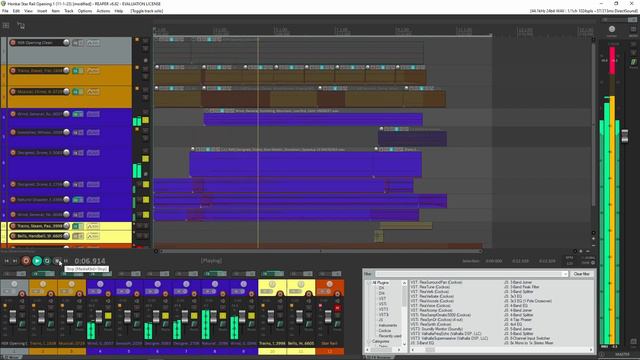Image resolution: width=640 pixels, height=360 pixels.
Task: Arm record on Trains, Diesel track
Action: point(13,71)
